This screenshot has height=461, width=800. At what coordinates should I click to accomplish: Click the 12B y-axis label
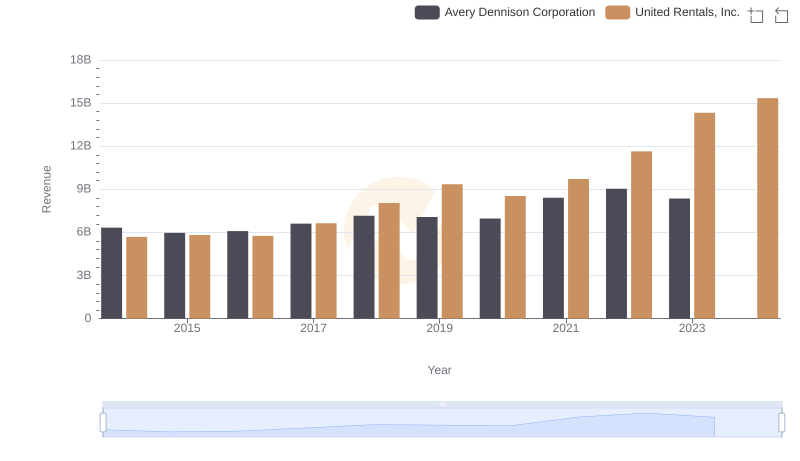pos(81,146)
